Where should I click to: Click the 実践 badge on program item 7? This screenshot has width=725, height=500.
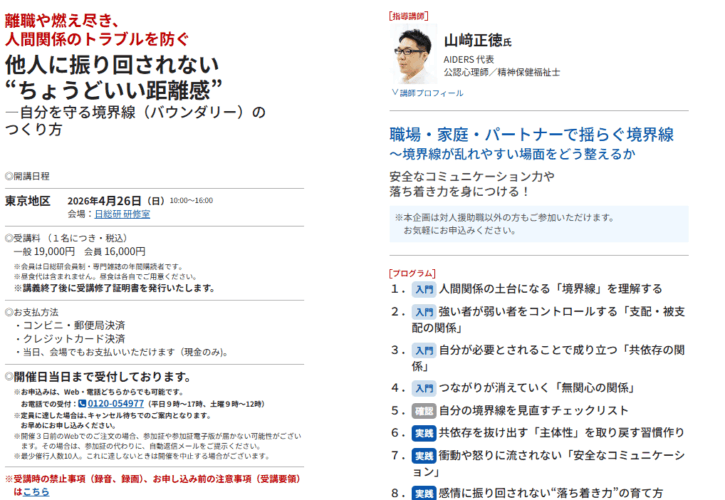423,456
